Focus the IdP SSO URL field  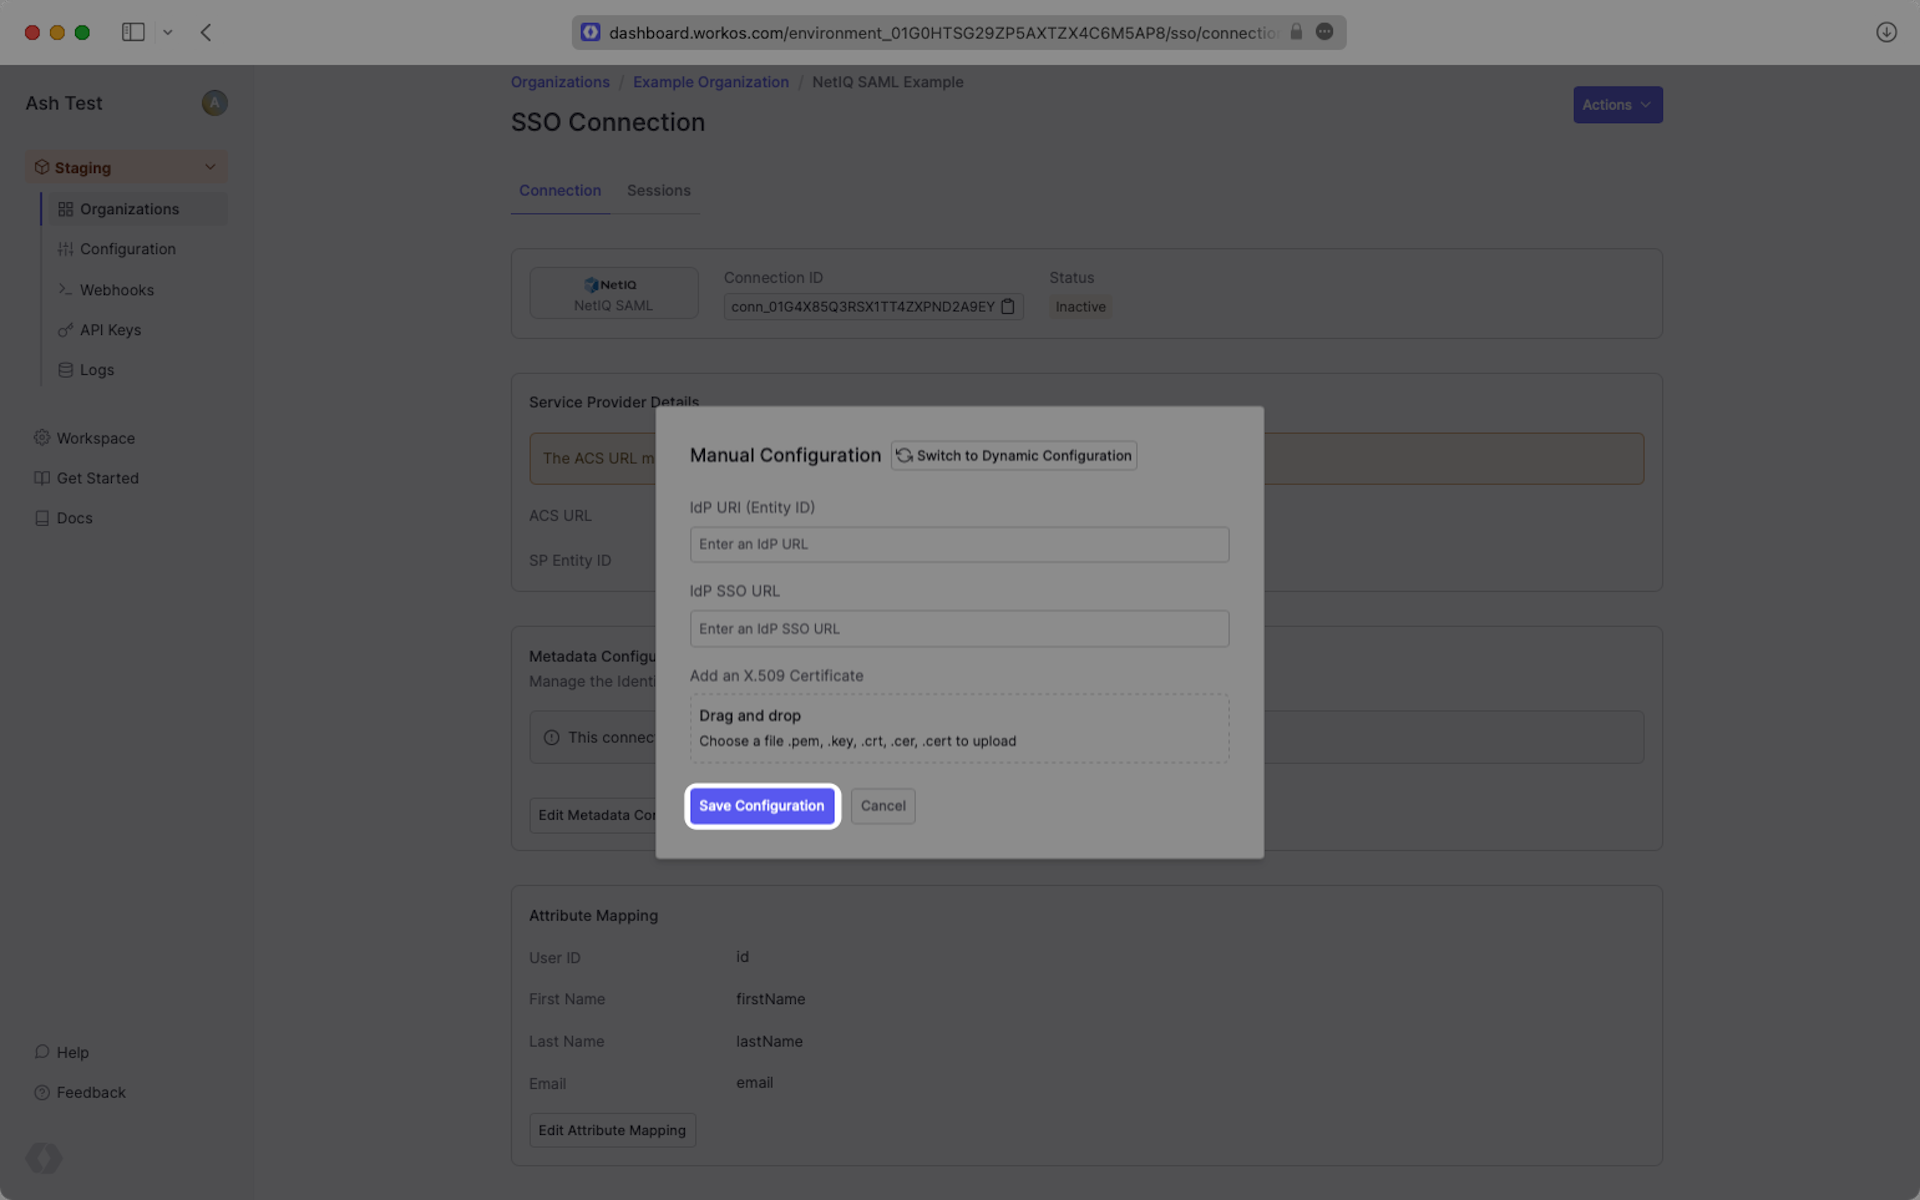(x=958, y=629)
